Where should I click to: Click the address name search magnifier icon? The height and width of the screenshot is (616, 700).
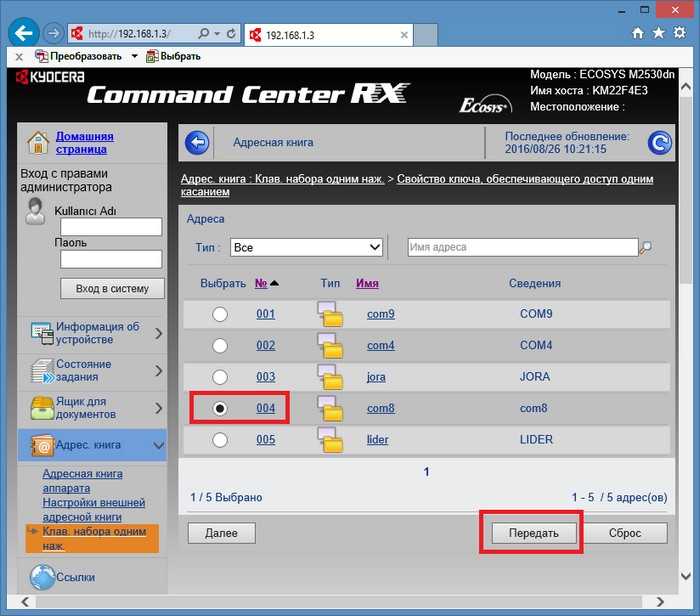[646, 247]
